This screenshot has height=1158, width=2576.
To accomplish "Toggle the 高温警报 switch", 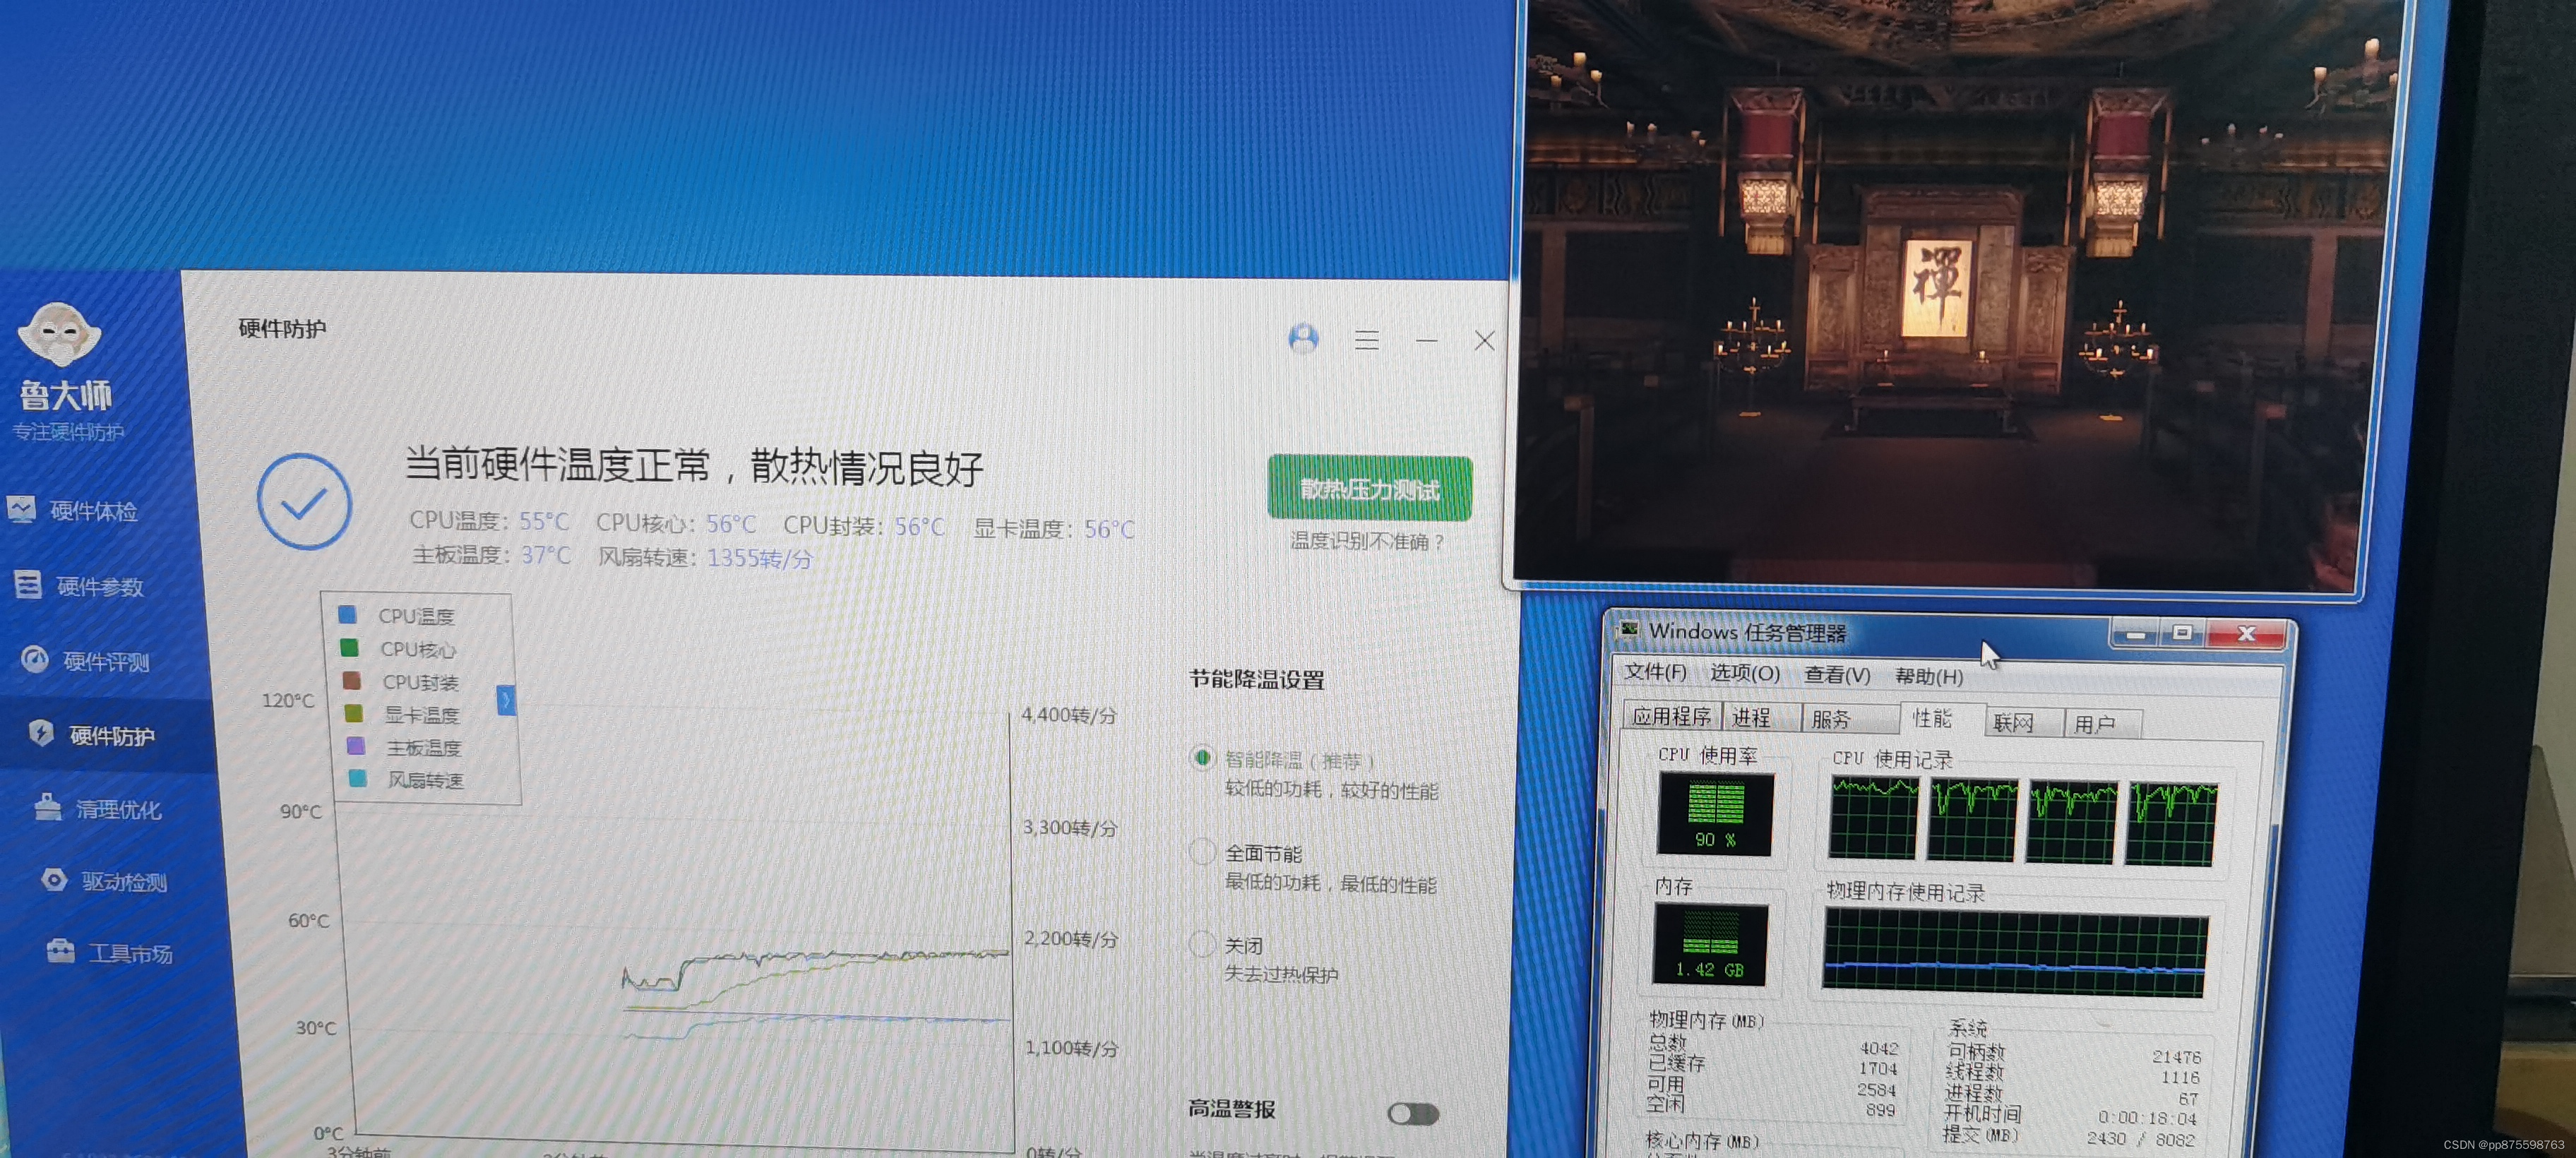I will click(1412, 1114).
